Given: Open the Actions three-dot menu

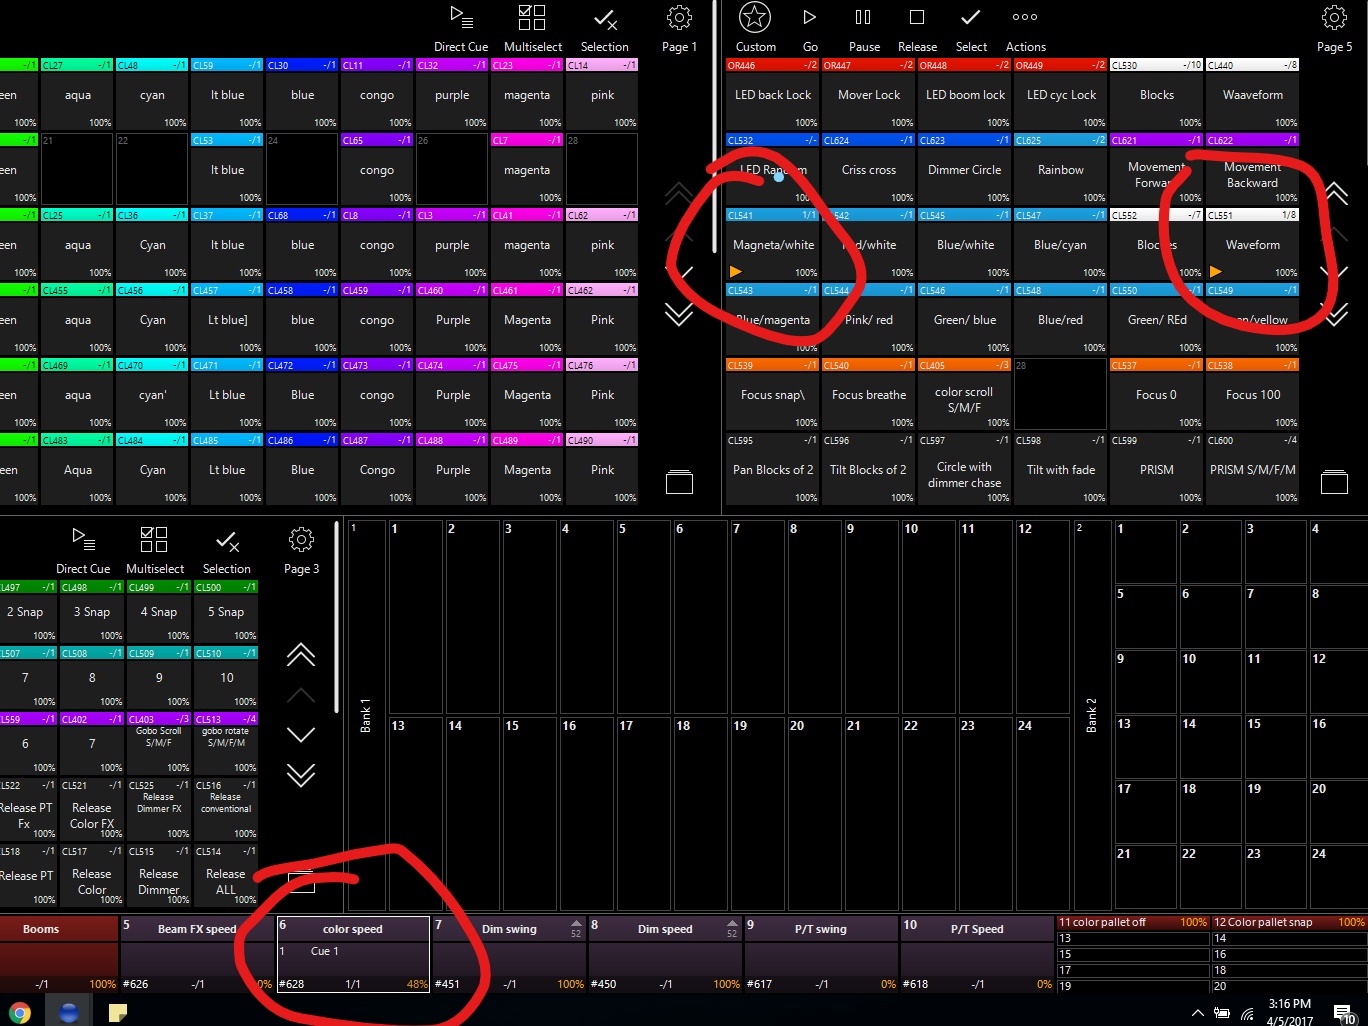Looking at the screenshot, I should pyautogui.click(x=1025, y=17).
